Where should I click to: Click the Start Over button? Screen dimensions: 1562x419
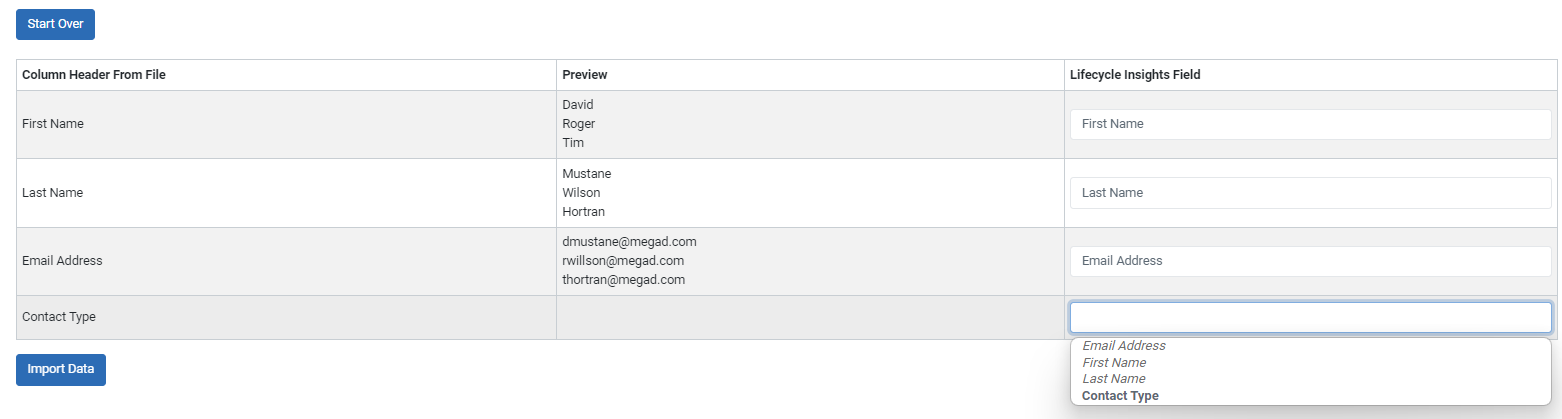pyautogui.click(x=55, y=24)
